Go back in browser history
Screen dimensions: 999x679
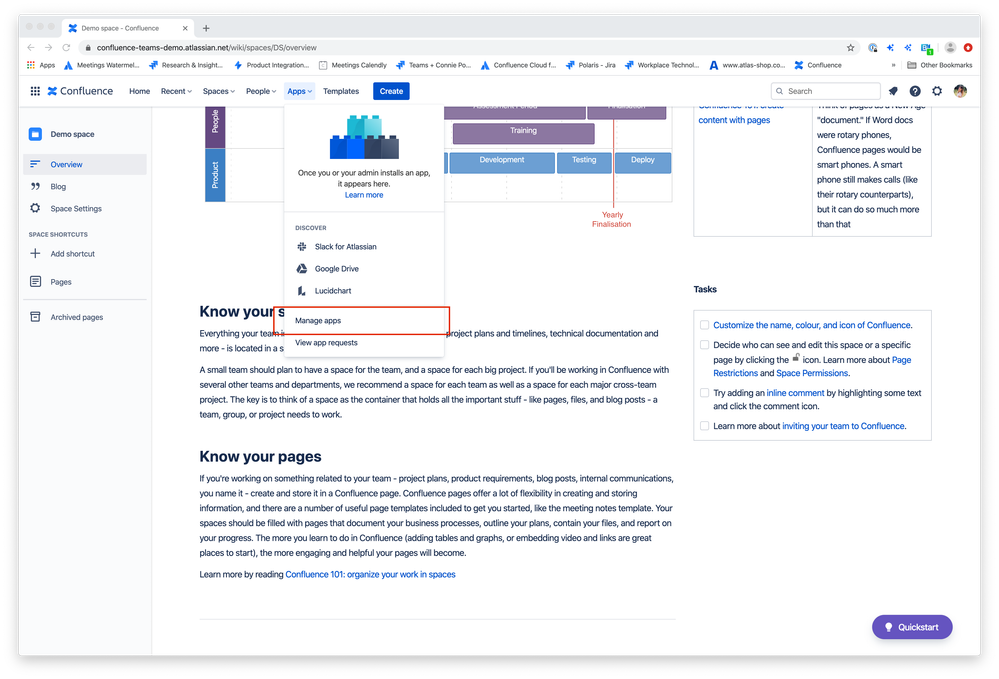[x=31, y=48]
